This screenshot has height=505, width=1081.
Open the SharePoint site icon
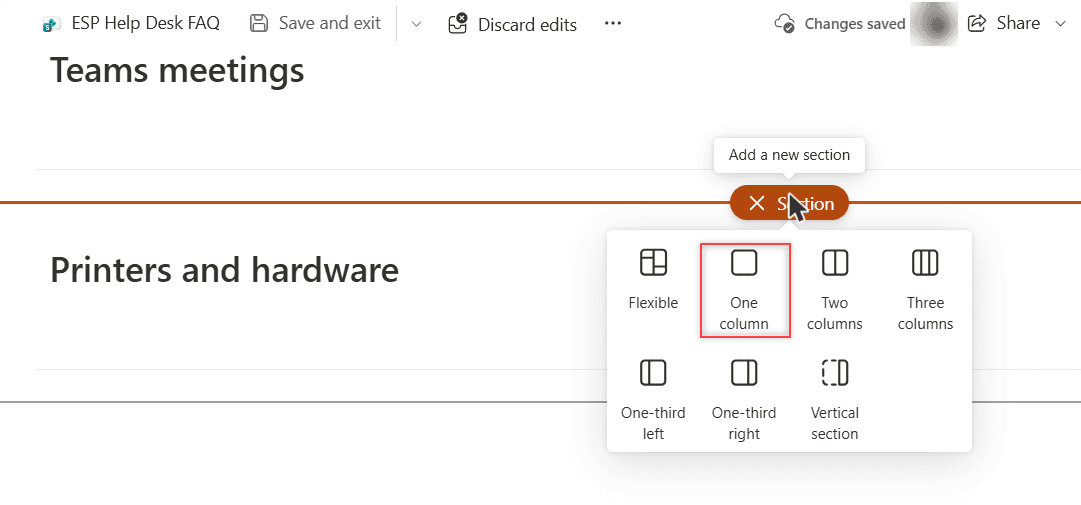tap(50, 25)
